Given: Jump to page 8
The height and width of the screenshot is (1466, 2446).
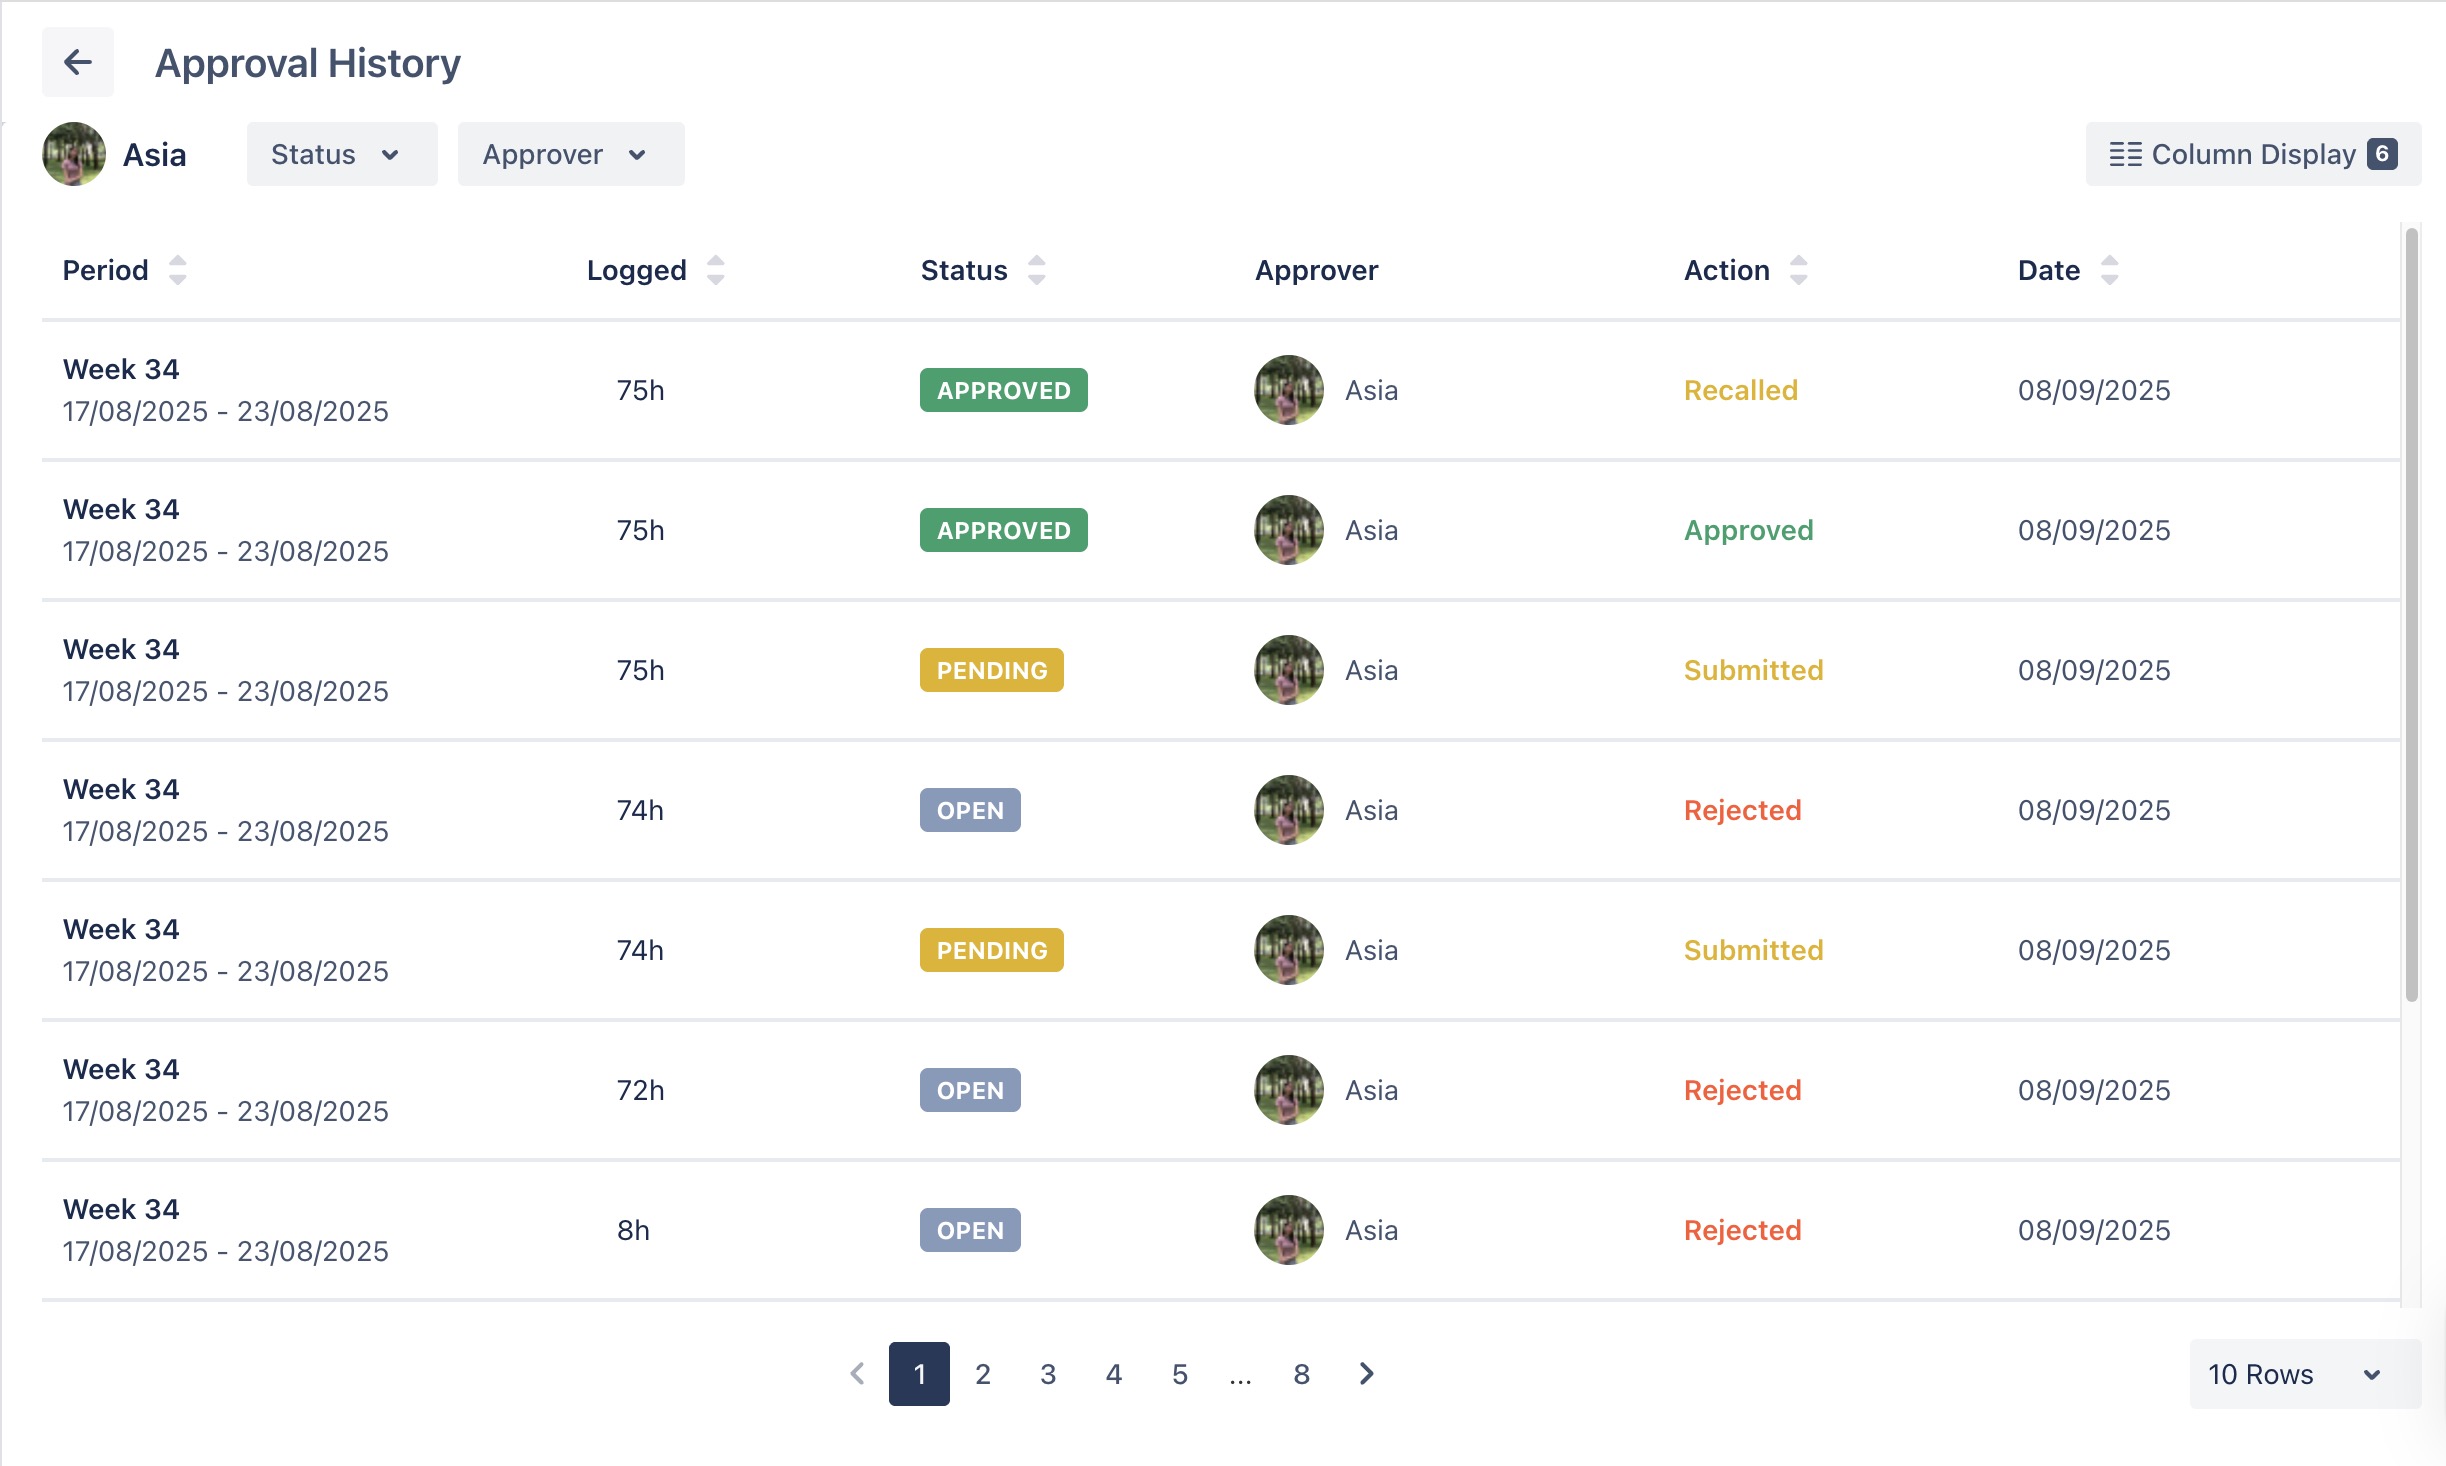Looking at the screenshot, I should pos(1301,1374).
